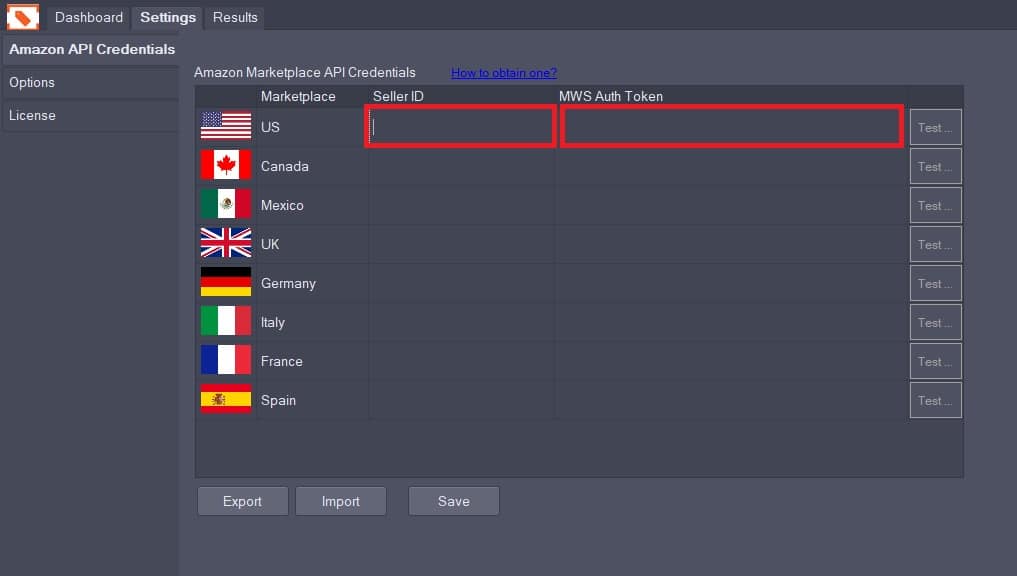This screenshot has height=576, width=1017.
Task: Click the 'Marketplace' column header
Action: pos(298,97)
